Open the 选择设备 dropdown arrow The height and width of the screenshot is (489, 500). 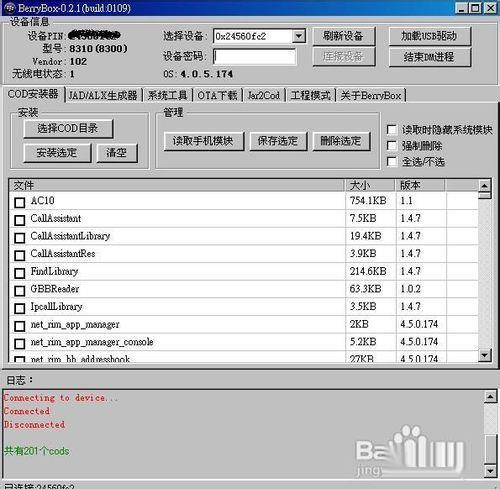[x=299, y=36]
